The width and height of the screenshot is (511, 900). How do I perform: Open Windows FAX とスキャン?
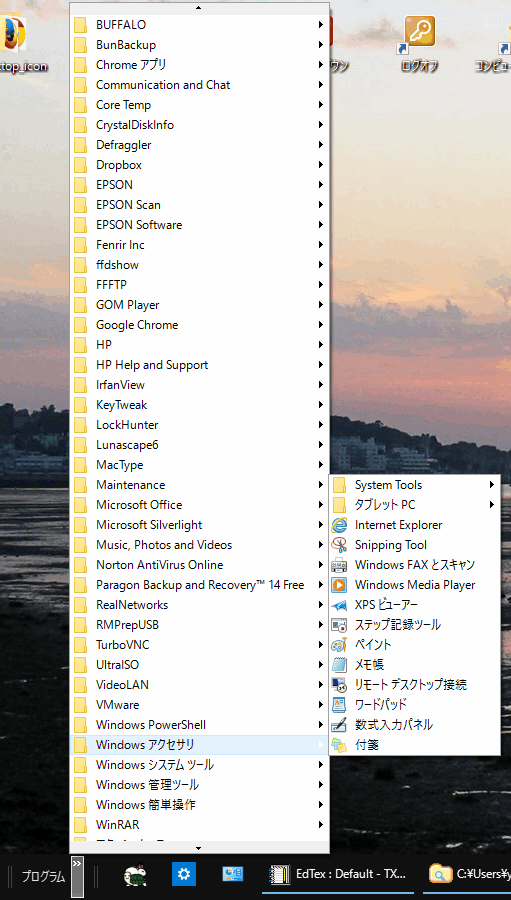415,565
